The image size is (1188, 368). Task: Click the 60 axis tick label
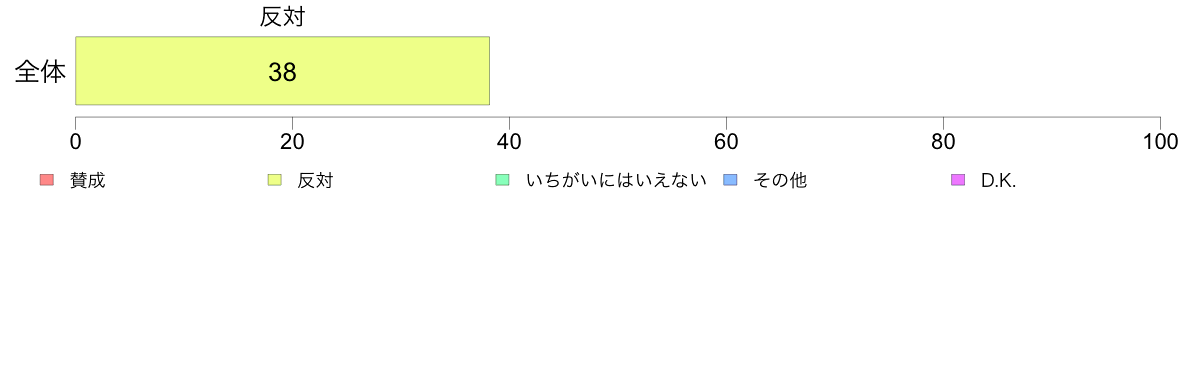click(x=727, y=142)
